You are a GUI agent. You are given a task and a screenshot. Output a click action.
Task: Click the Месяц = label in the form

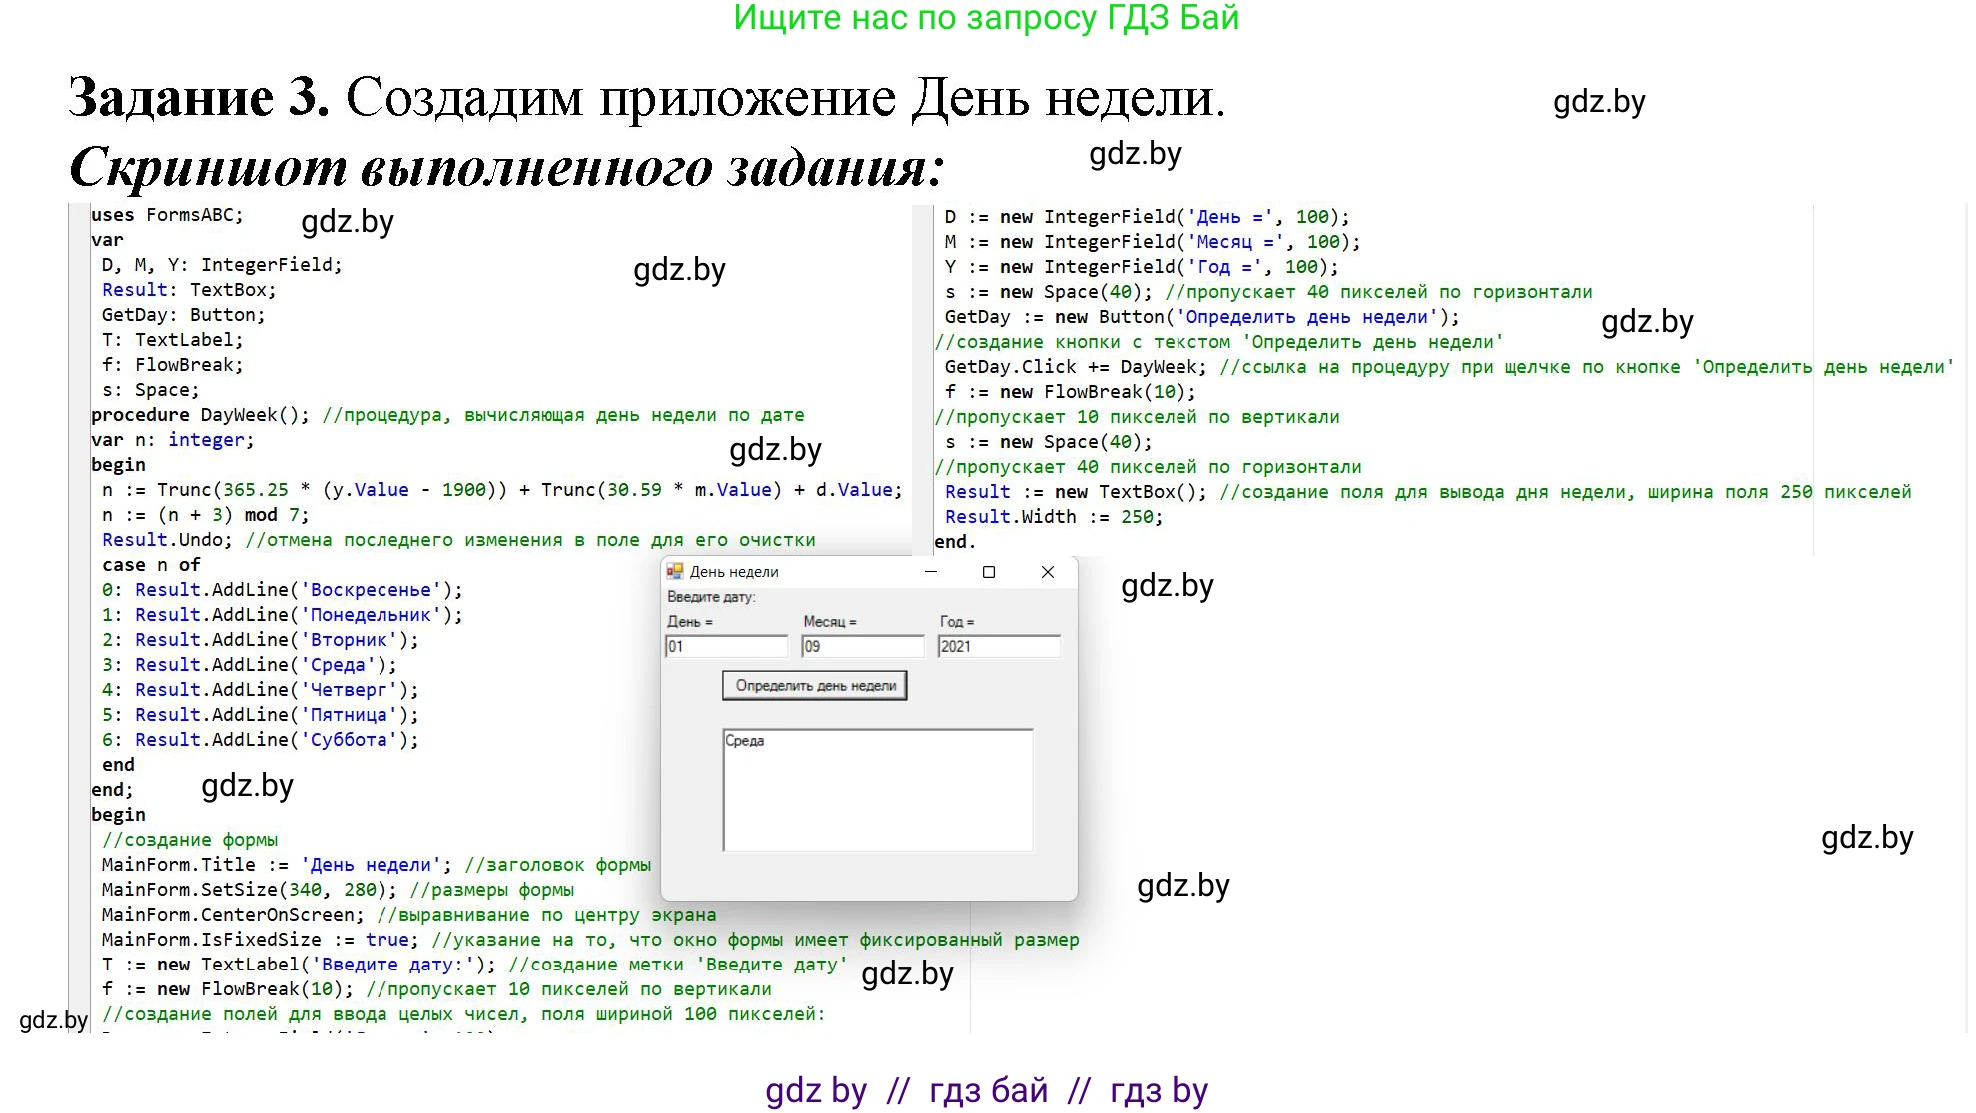pos(829,622)
